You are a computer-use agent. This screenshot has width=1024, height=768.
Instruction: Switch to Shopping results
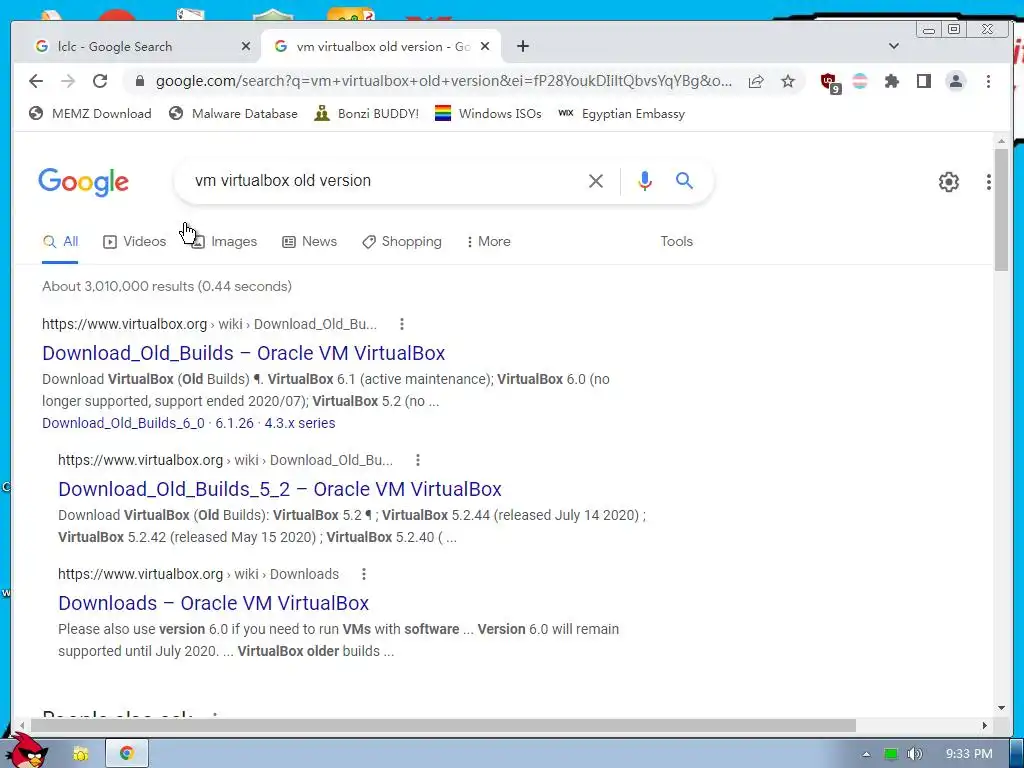(x=402, y=242)
